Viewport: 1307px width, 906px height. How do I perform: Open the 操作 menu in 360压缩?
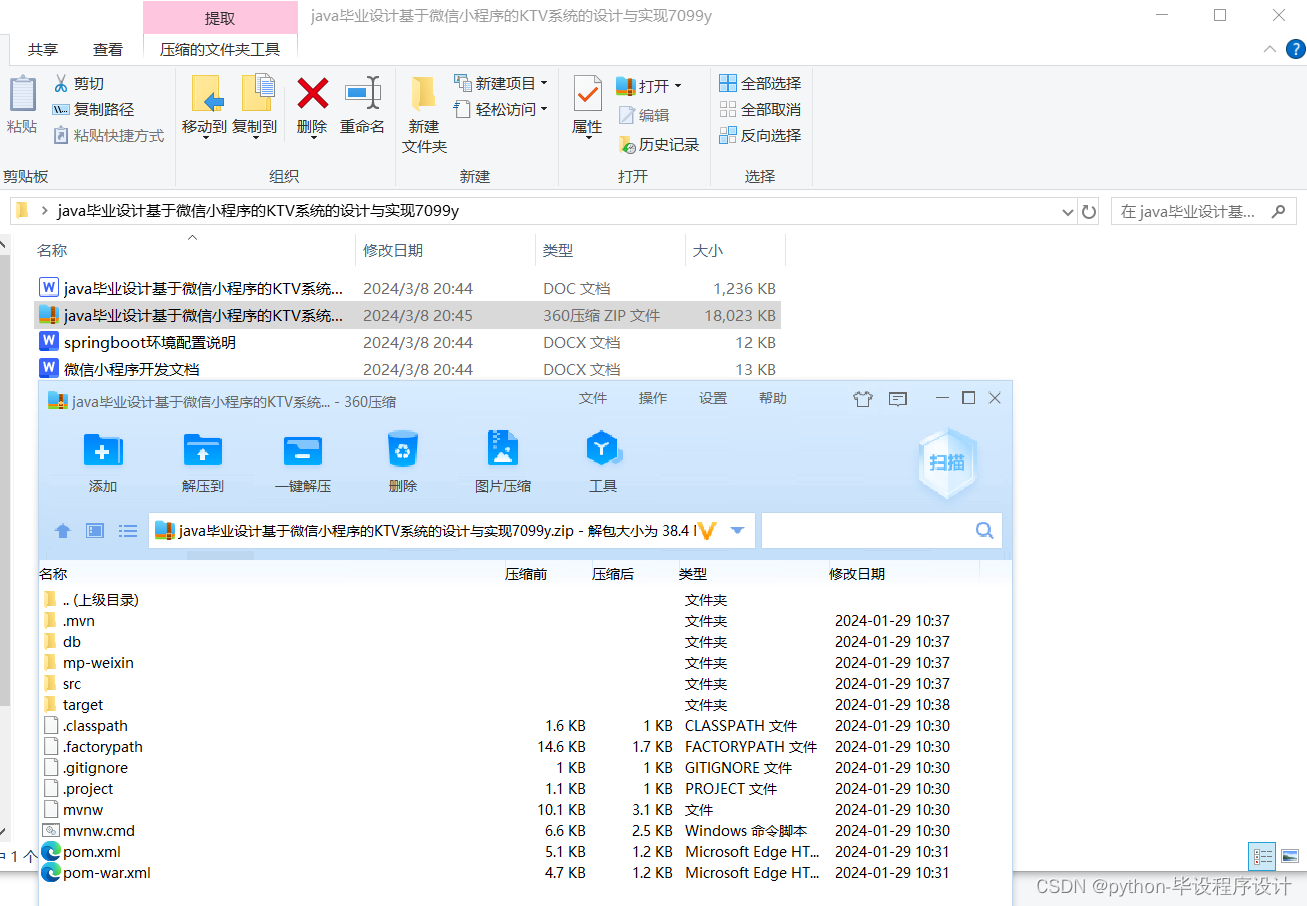tap(653, 398)
